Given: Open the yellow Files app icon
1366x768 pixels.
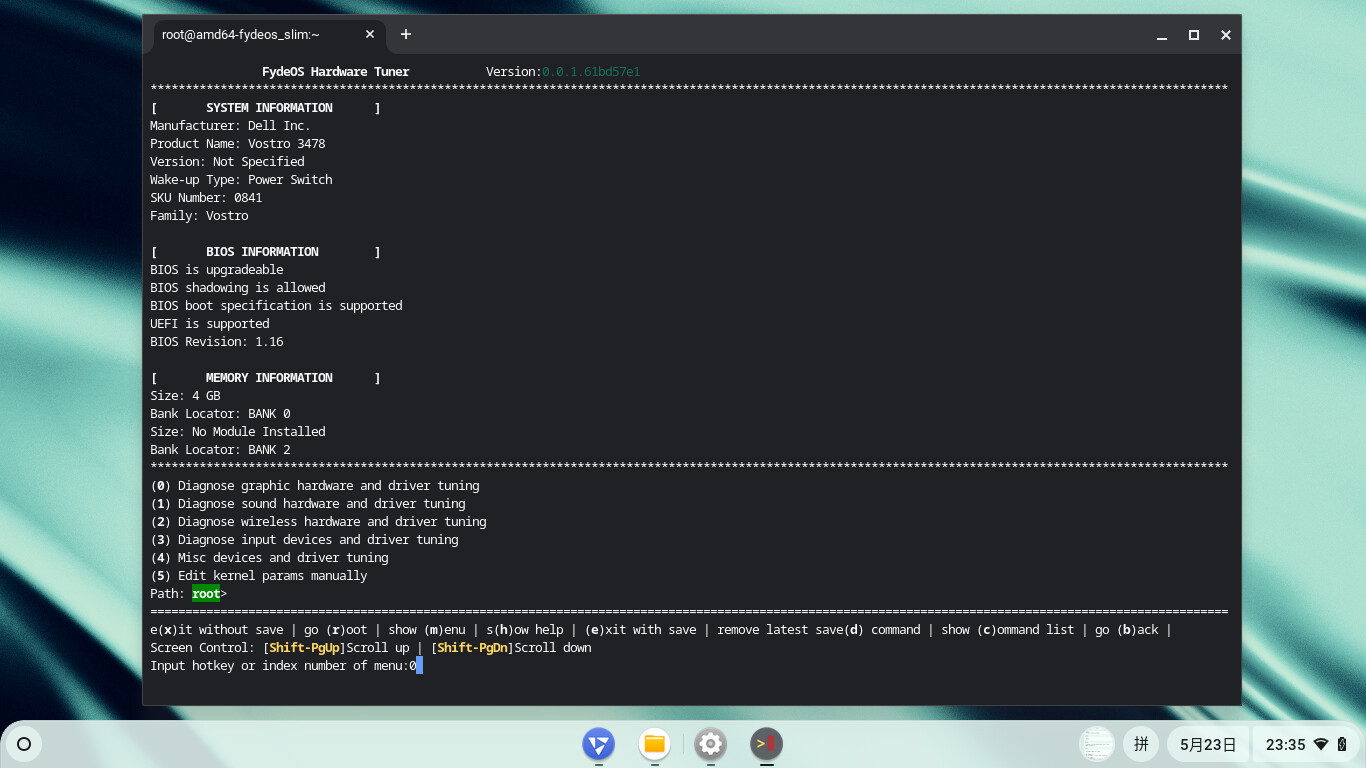Looking at the screenshot, I should click(x=655, y=744).
